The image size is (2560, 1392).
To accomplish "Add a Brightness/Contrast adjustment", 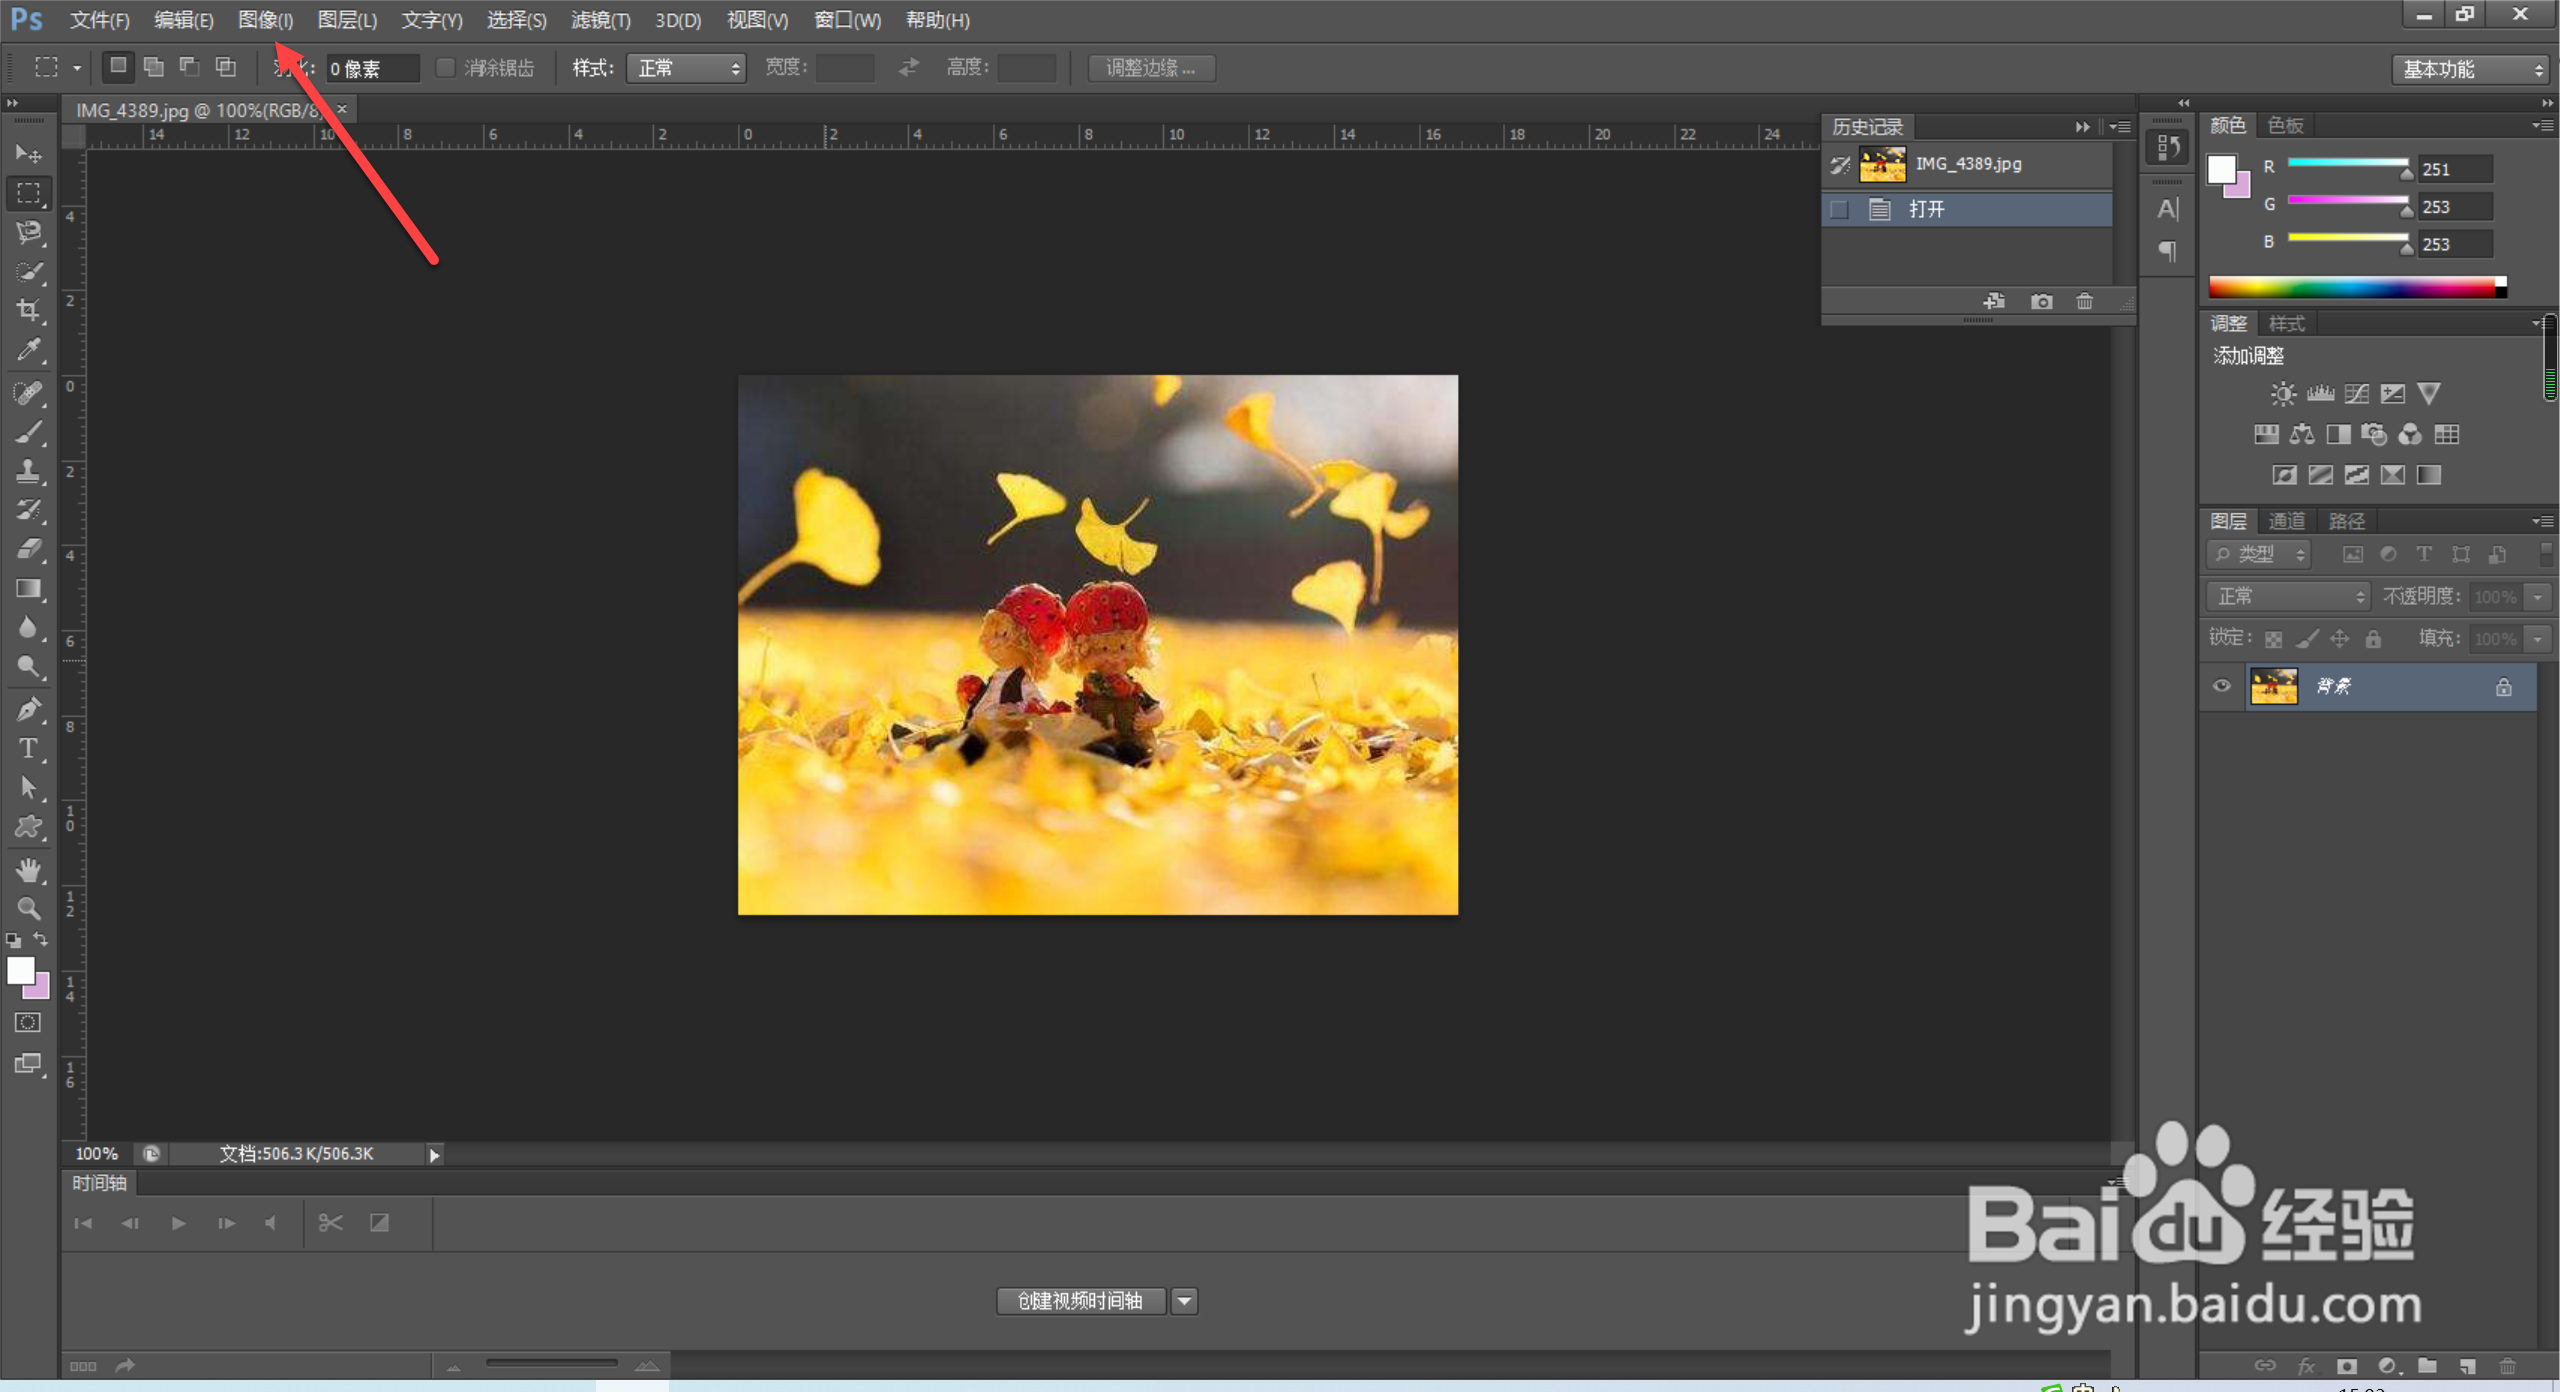I will click(2282, 394).
